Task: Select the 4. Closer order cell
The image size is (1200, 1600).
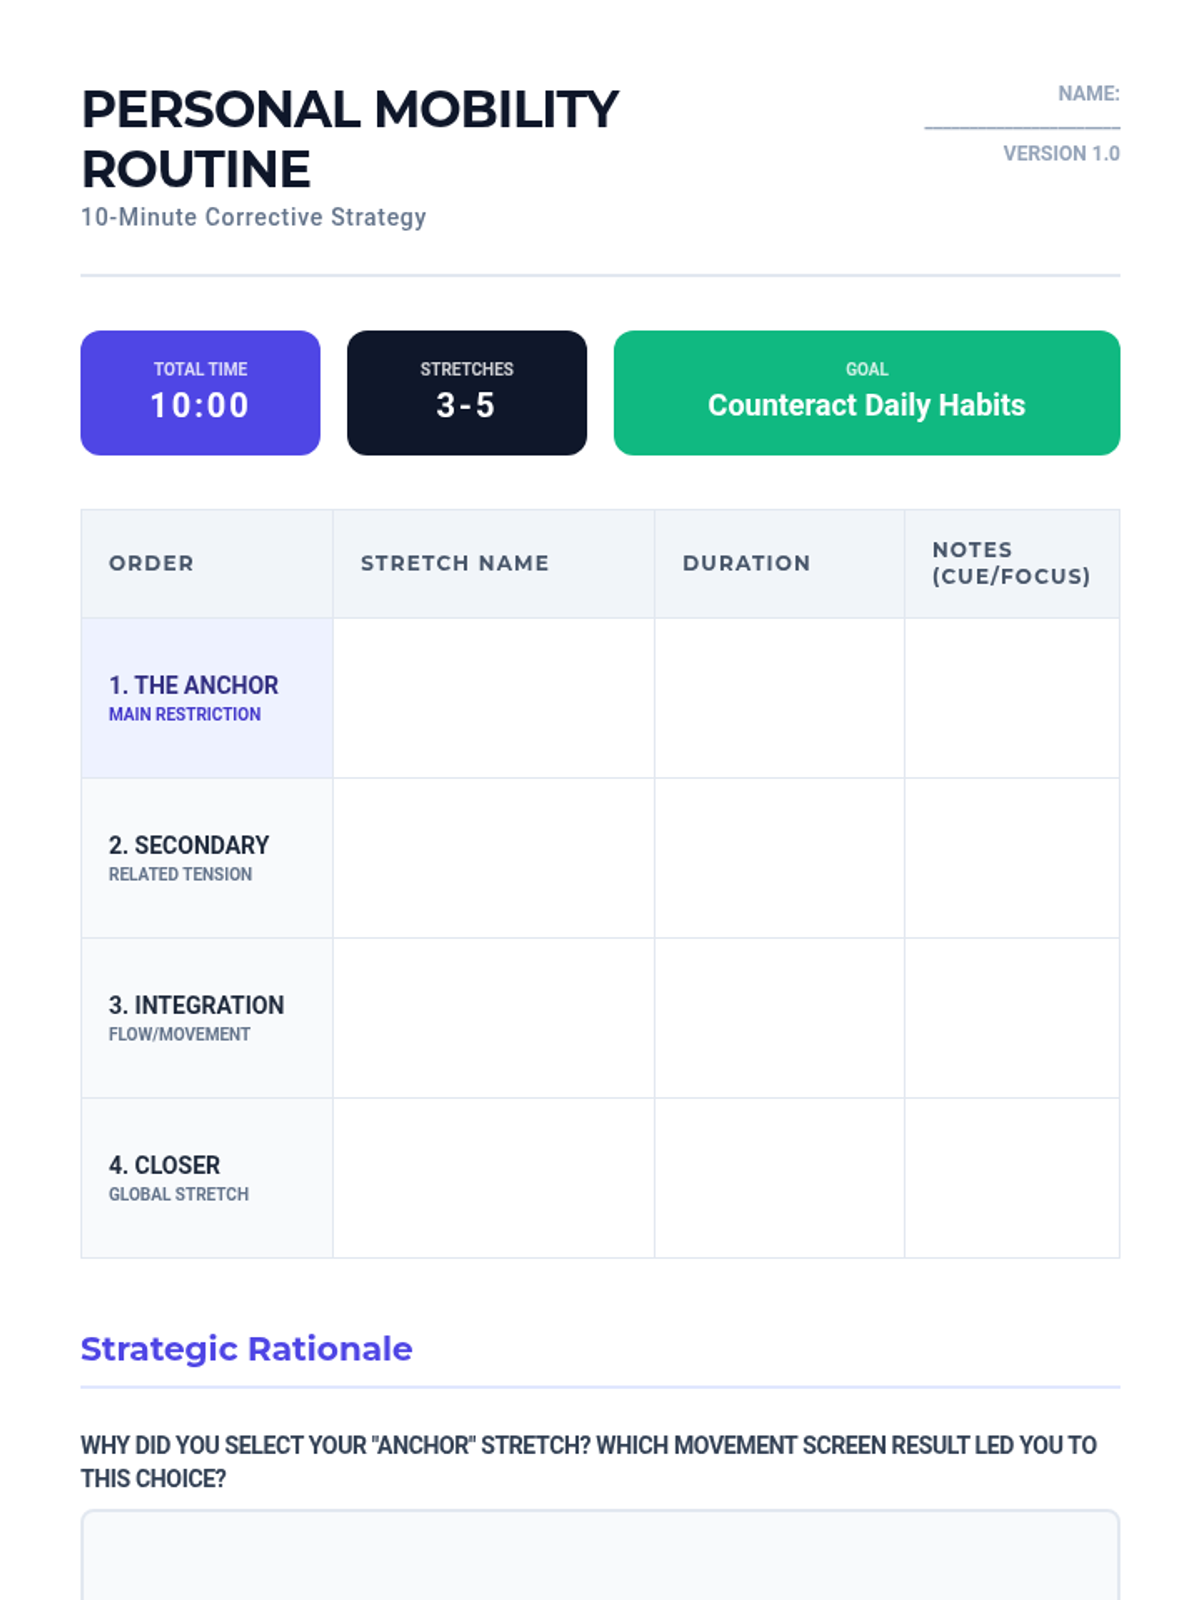Action: (207, 1178)
